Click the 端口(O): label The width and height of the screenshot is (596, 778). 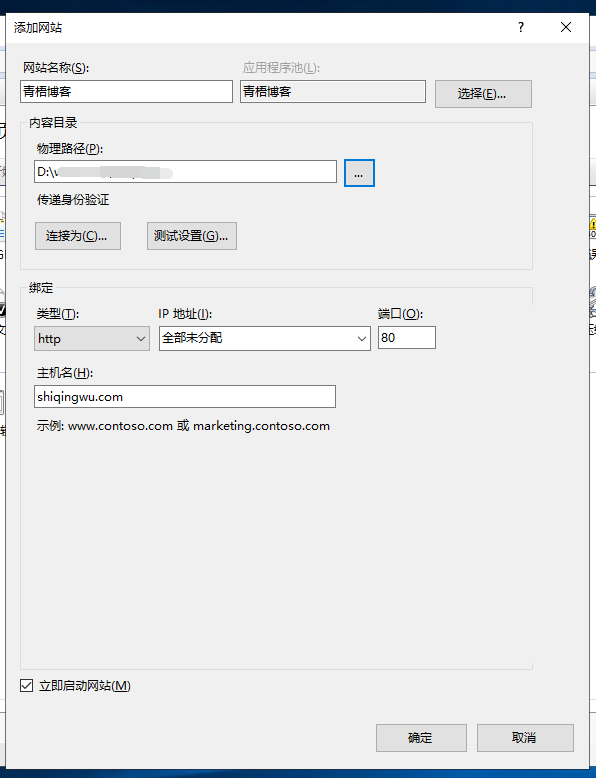[x=400, y=314]
